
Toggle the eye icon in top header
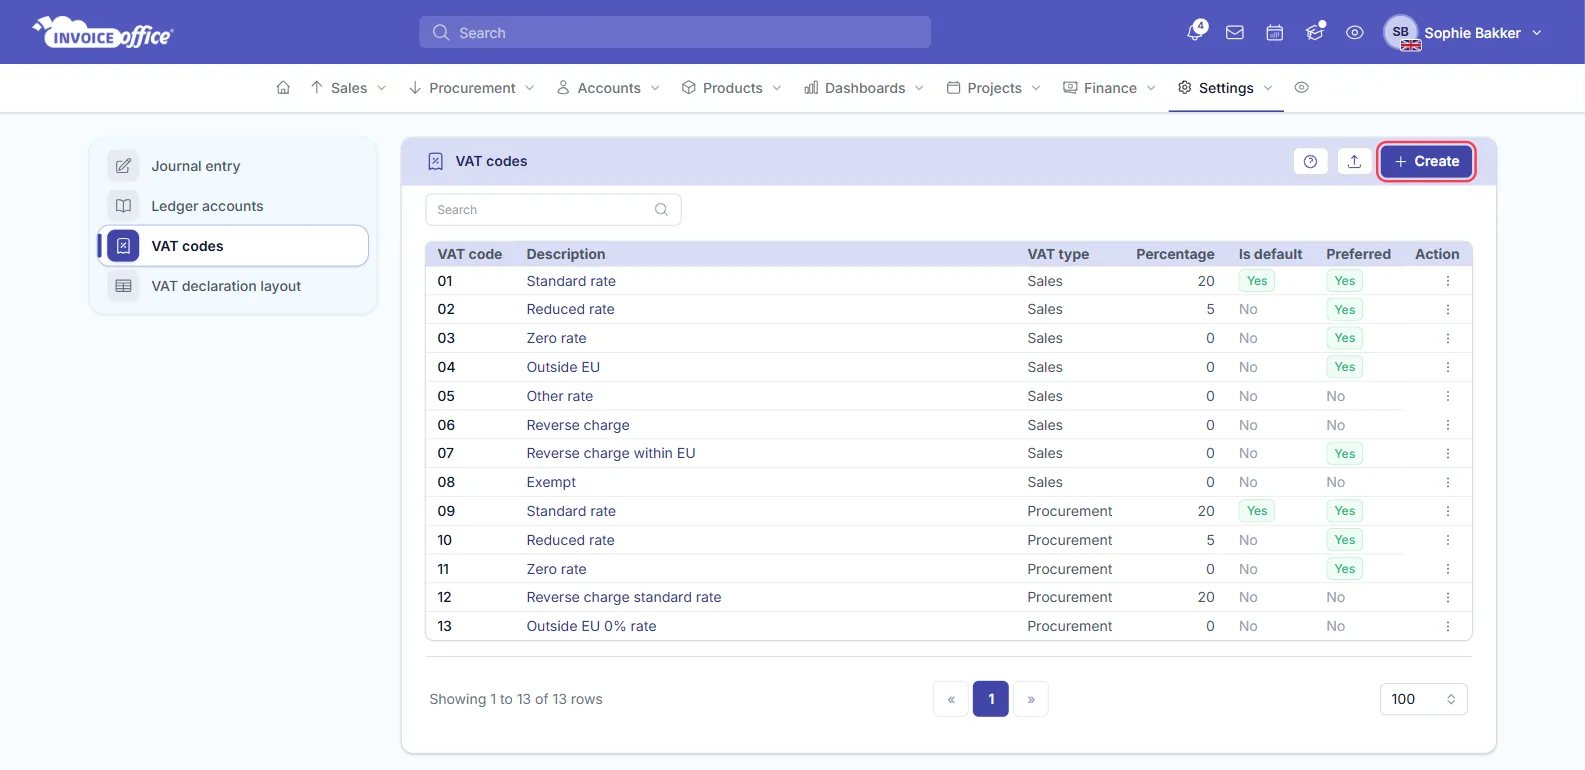click(1355, 33)
